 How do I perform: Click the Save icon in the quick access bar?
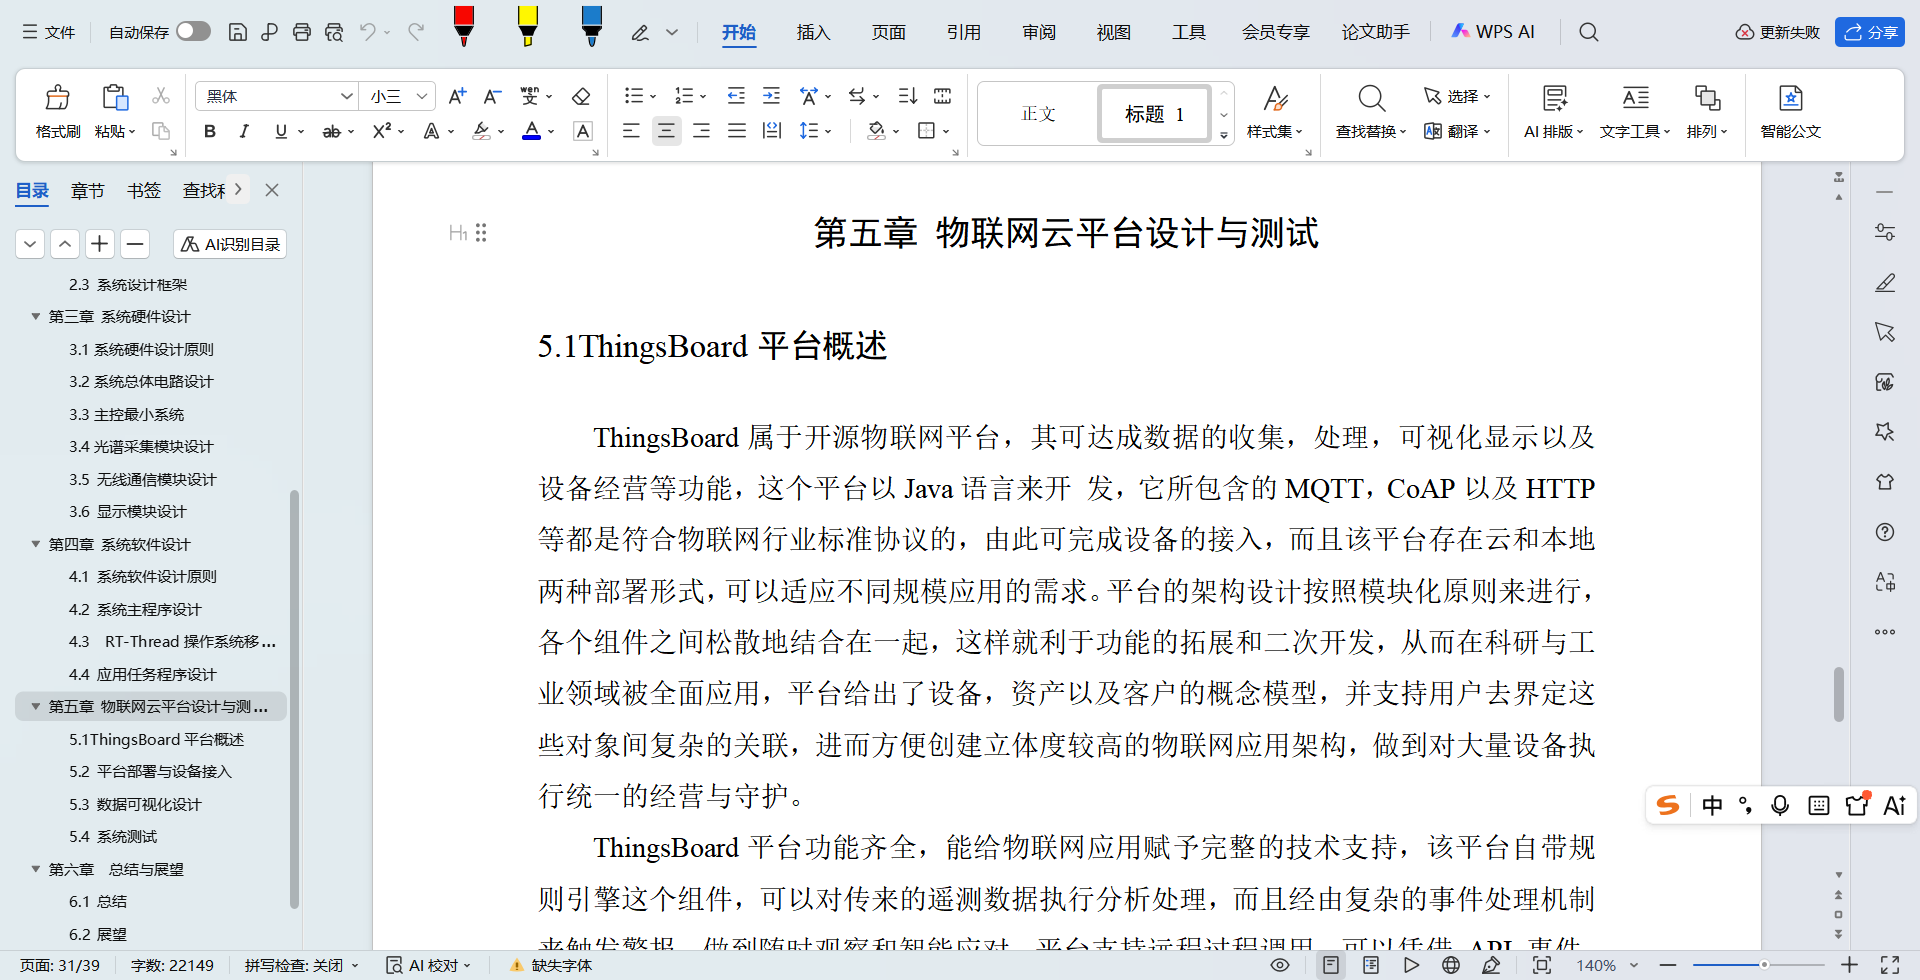pos(238,32)
